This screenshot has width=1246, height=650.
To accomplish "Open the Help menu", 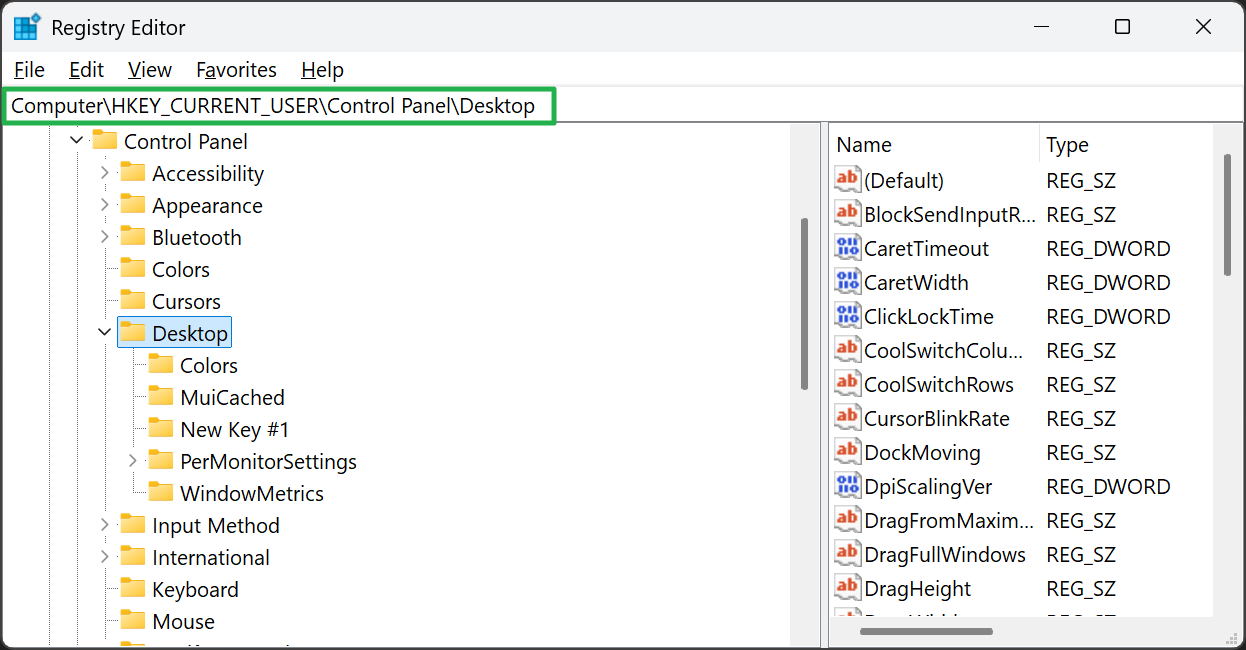I will [x=322, y=70].
